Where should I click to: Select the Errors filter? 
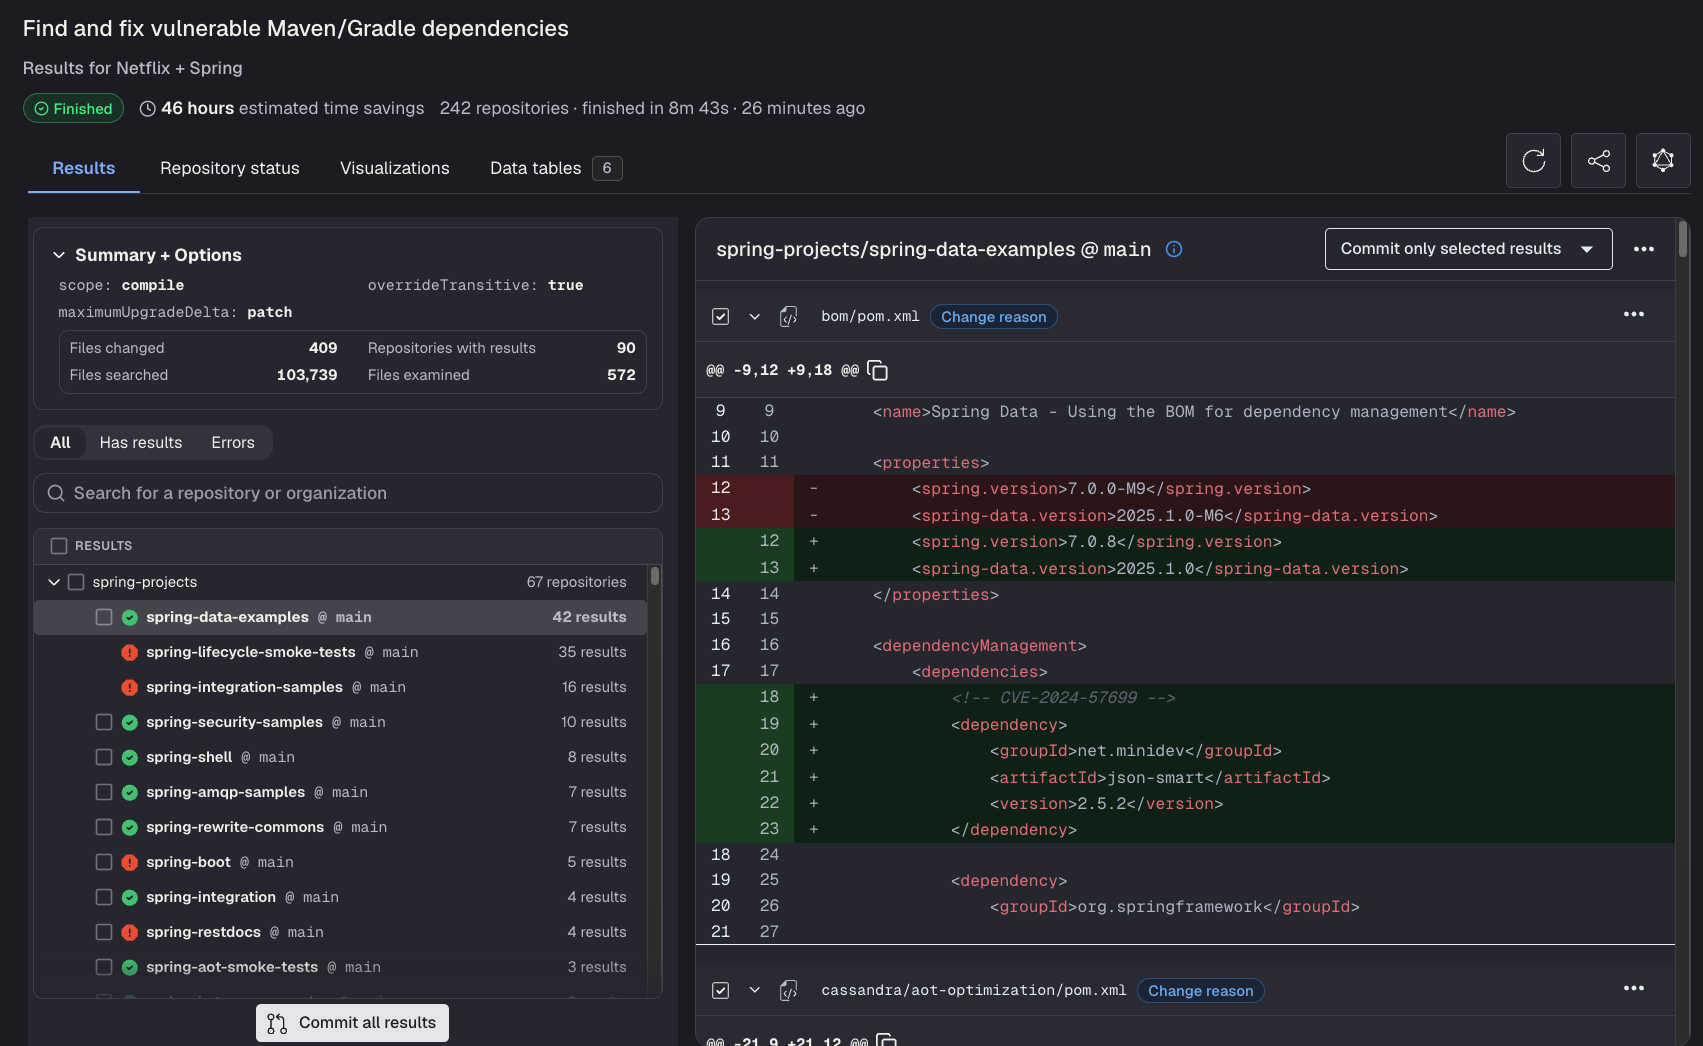[x=233, y=442]
